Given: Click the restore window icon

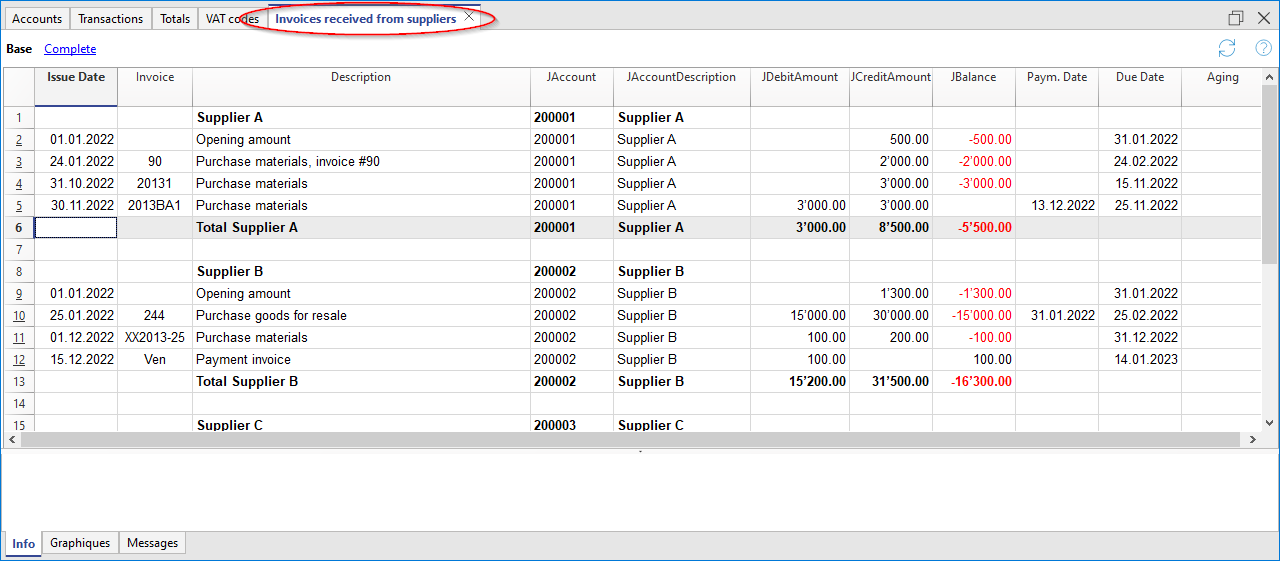Looking at the screenshot, I should point(1236,18).
